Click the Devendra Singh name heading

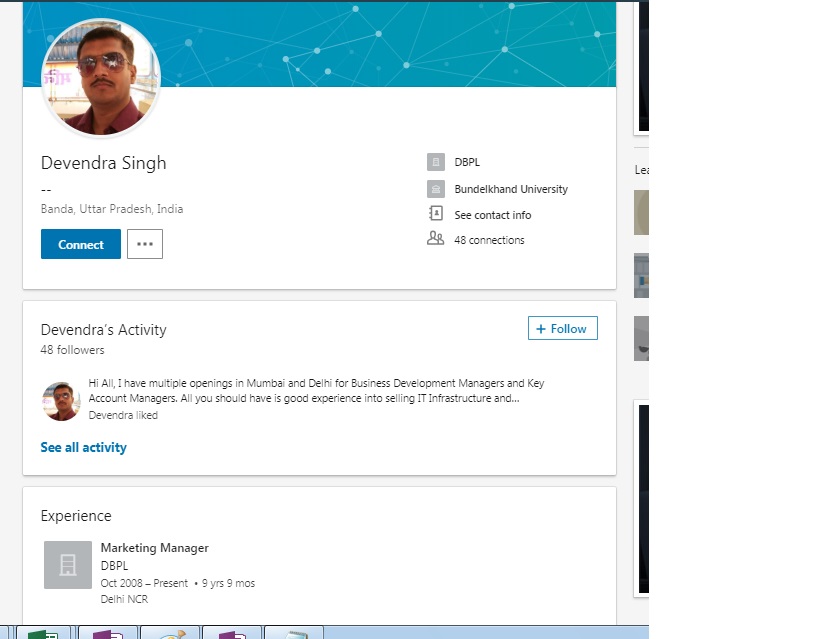(103, 163)
